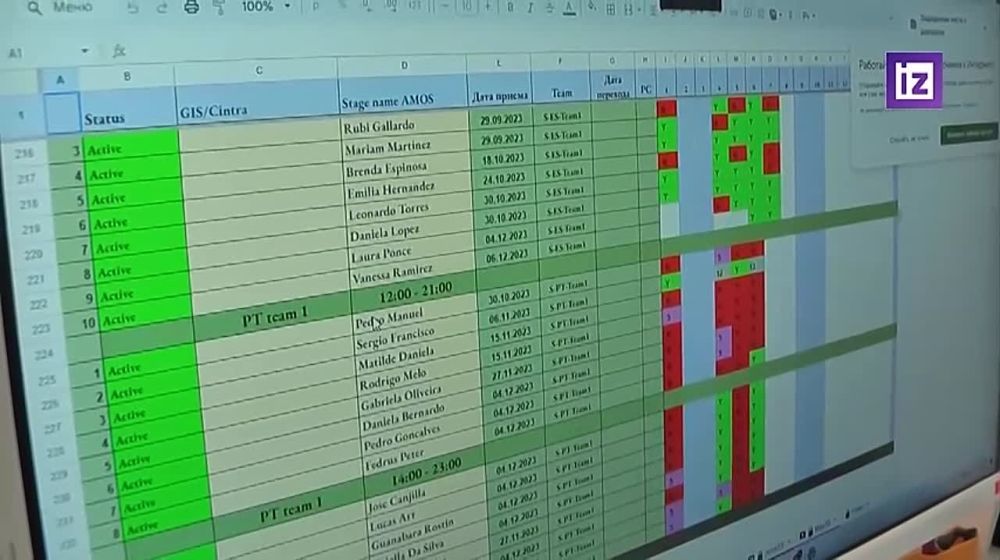The width and height of the screenshot is (1000, 560).
Task: Select the paint format icon
Action: pos(219,7)
